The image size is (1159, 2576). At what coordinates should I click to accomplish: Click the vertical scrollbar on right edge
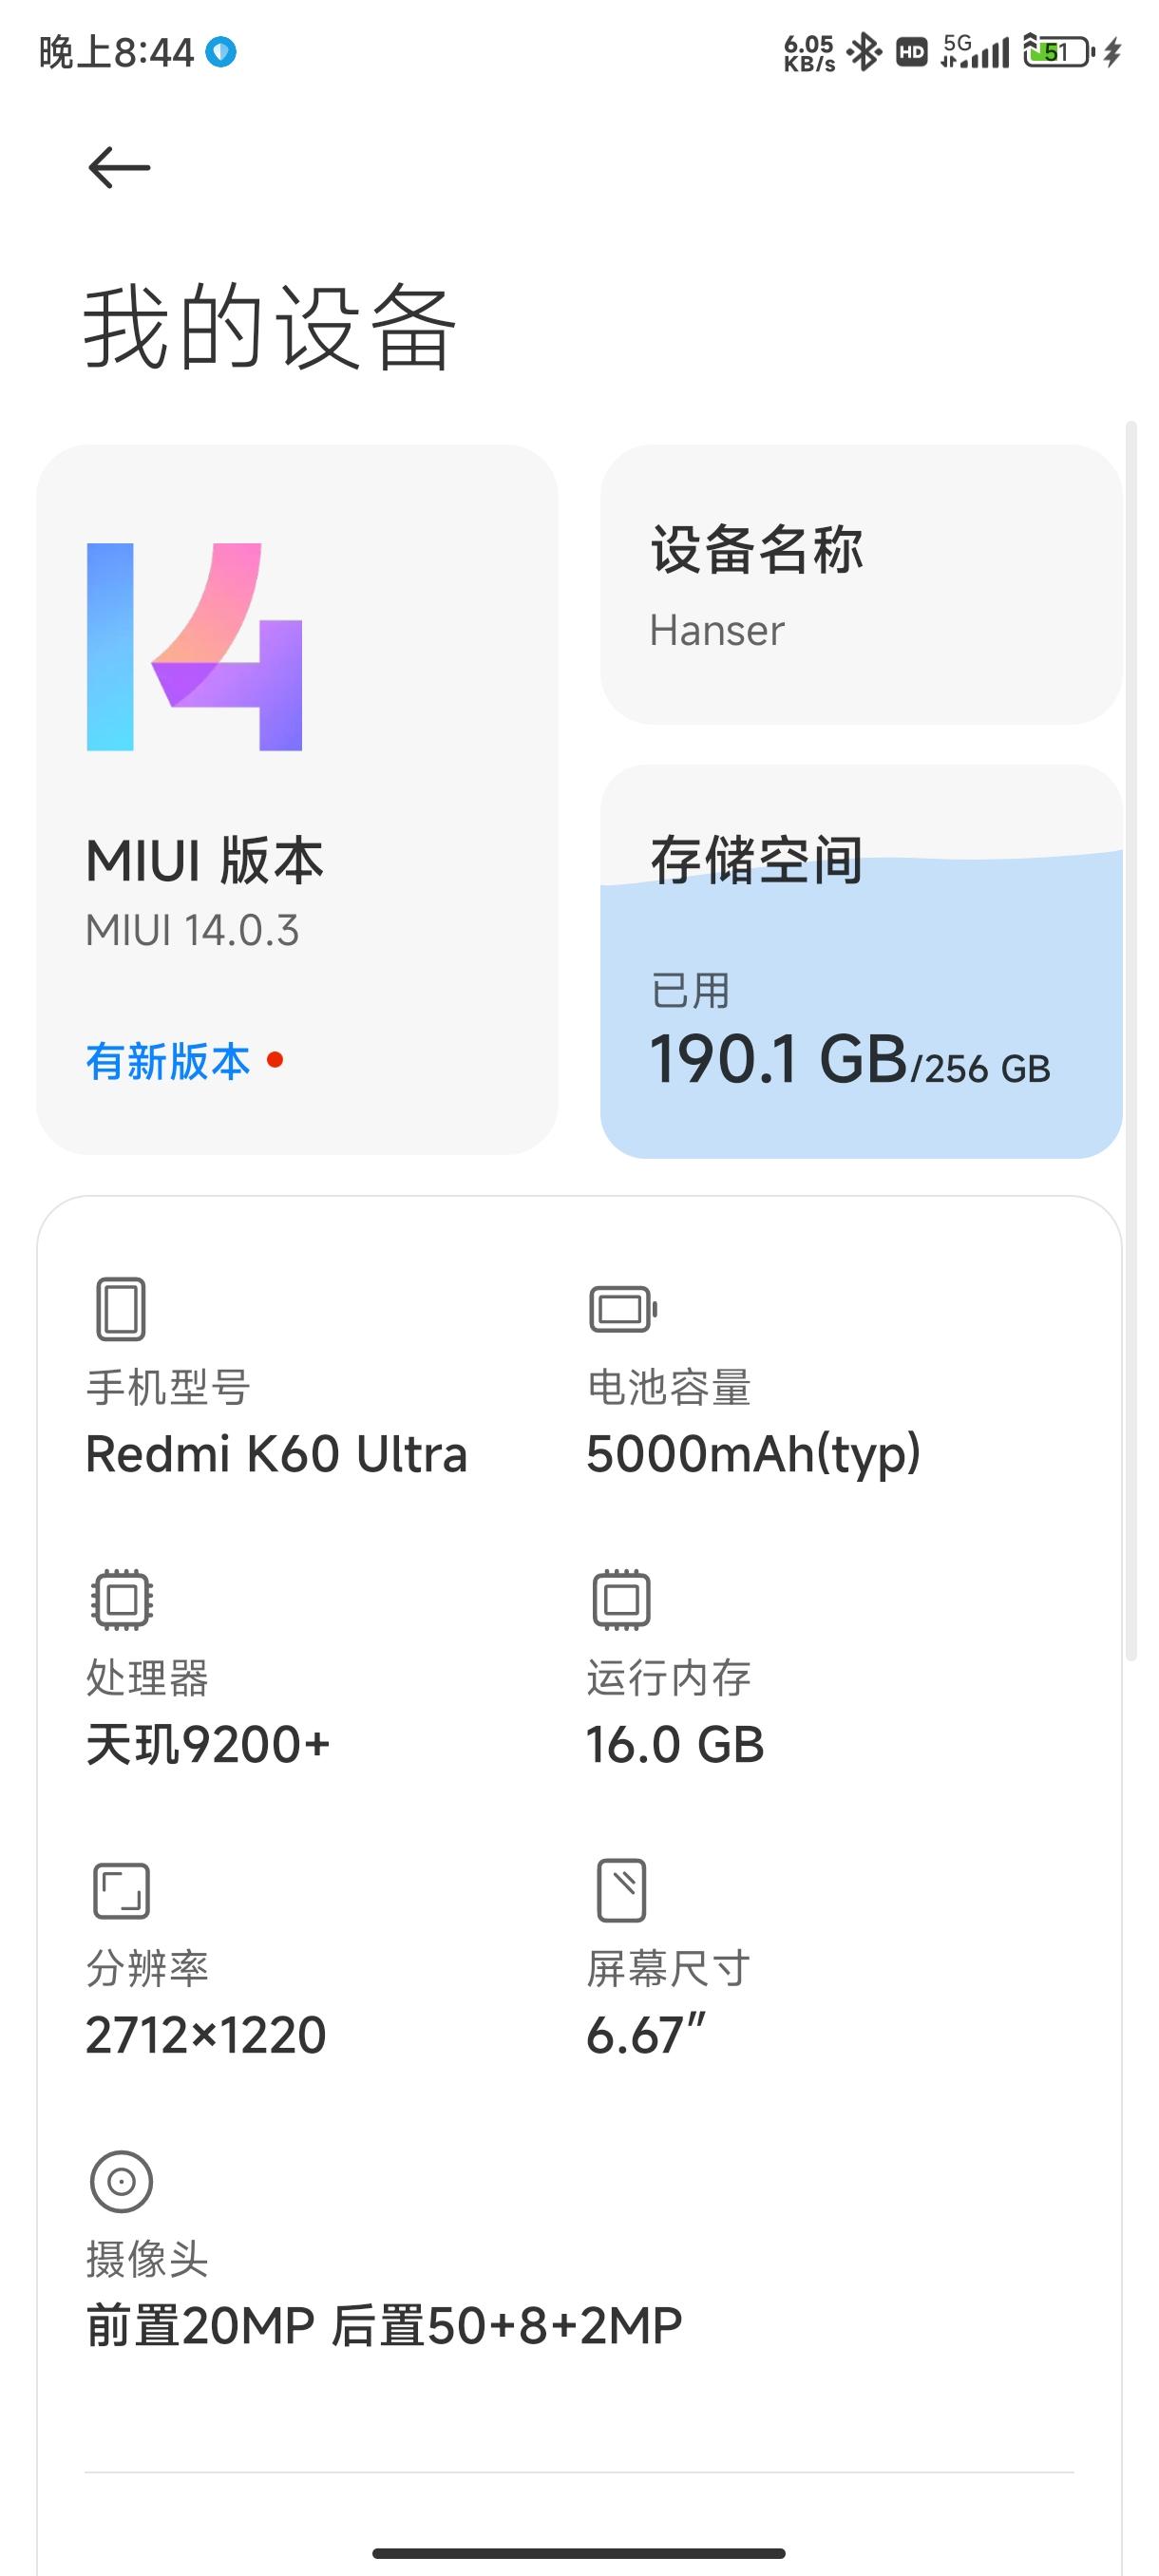pyautogui.click(x=1131, y=1040)
